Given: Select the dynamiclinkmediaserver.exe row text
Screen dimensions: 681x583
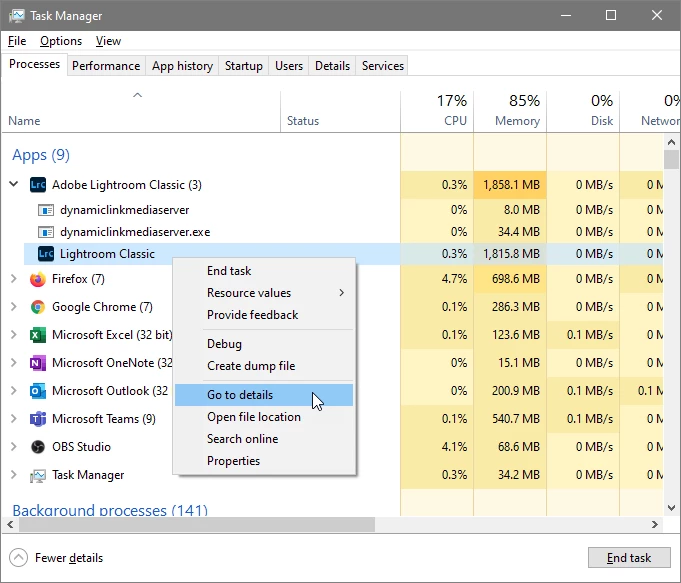Looking at the screenshot, I should [x=135, y=232].
